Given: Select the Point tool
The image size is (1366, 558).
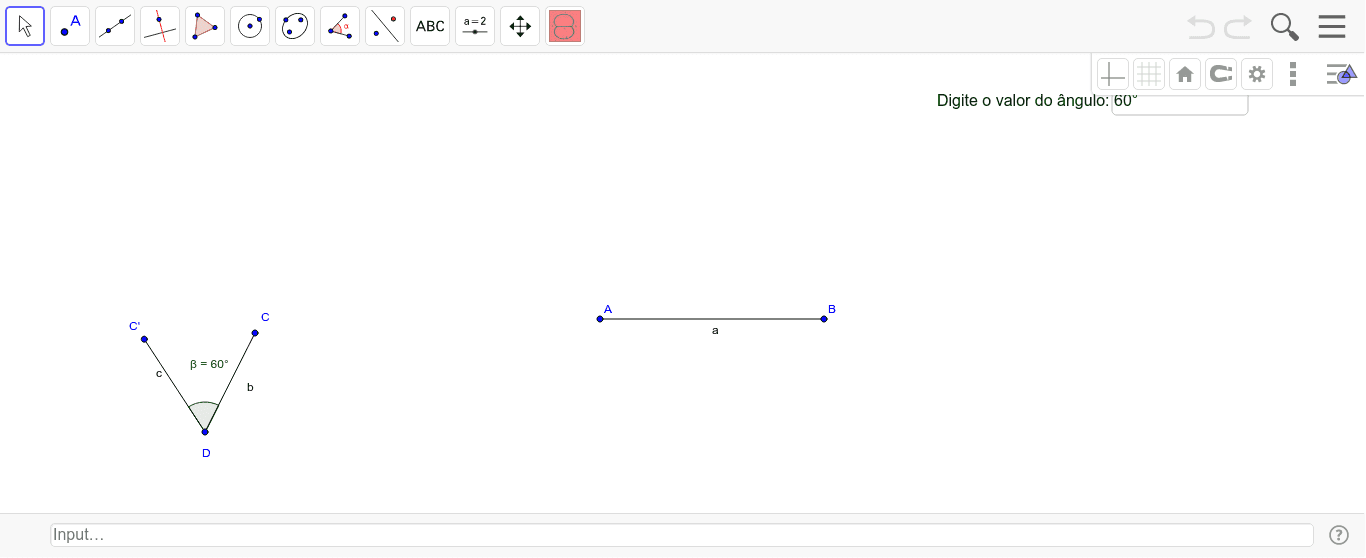Looking at the screenshot, I should click(x=70, y=26).
